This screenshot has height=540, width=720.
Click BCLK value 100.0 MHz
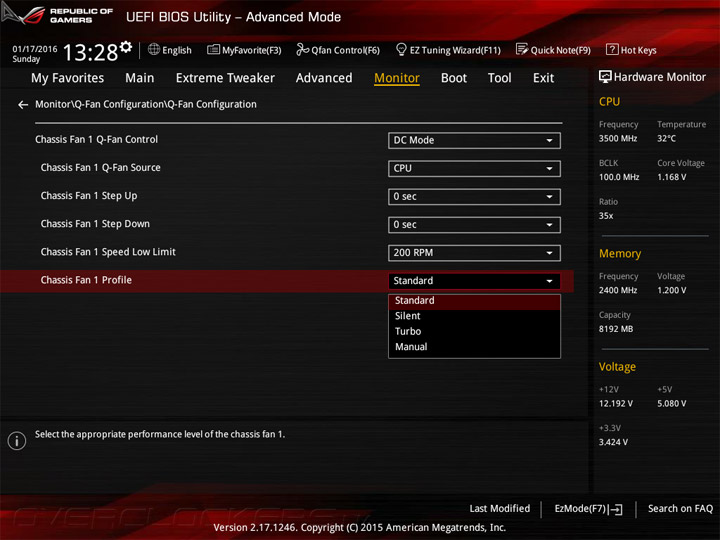619,177
